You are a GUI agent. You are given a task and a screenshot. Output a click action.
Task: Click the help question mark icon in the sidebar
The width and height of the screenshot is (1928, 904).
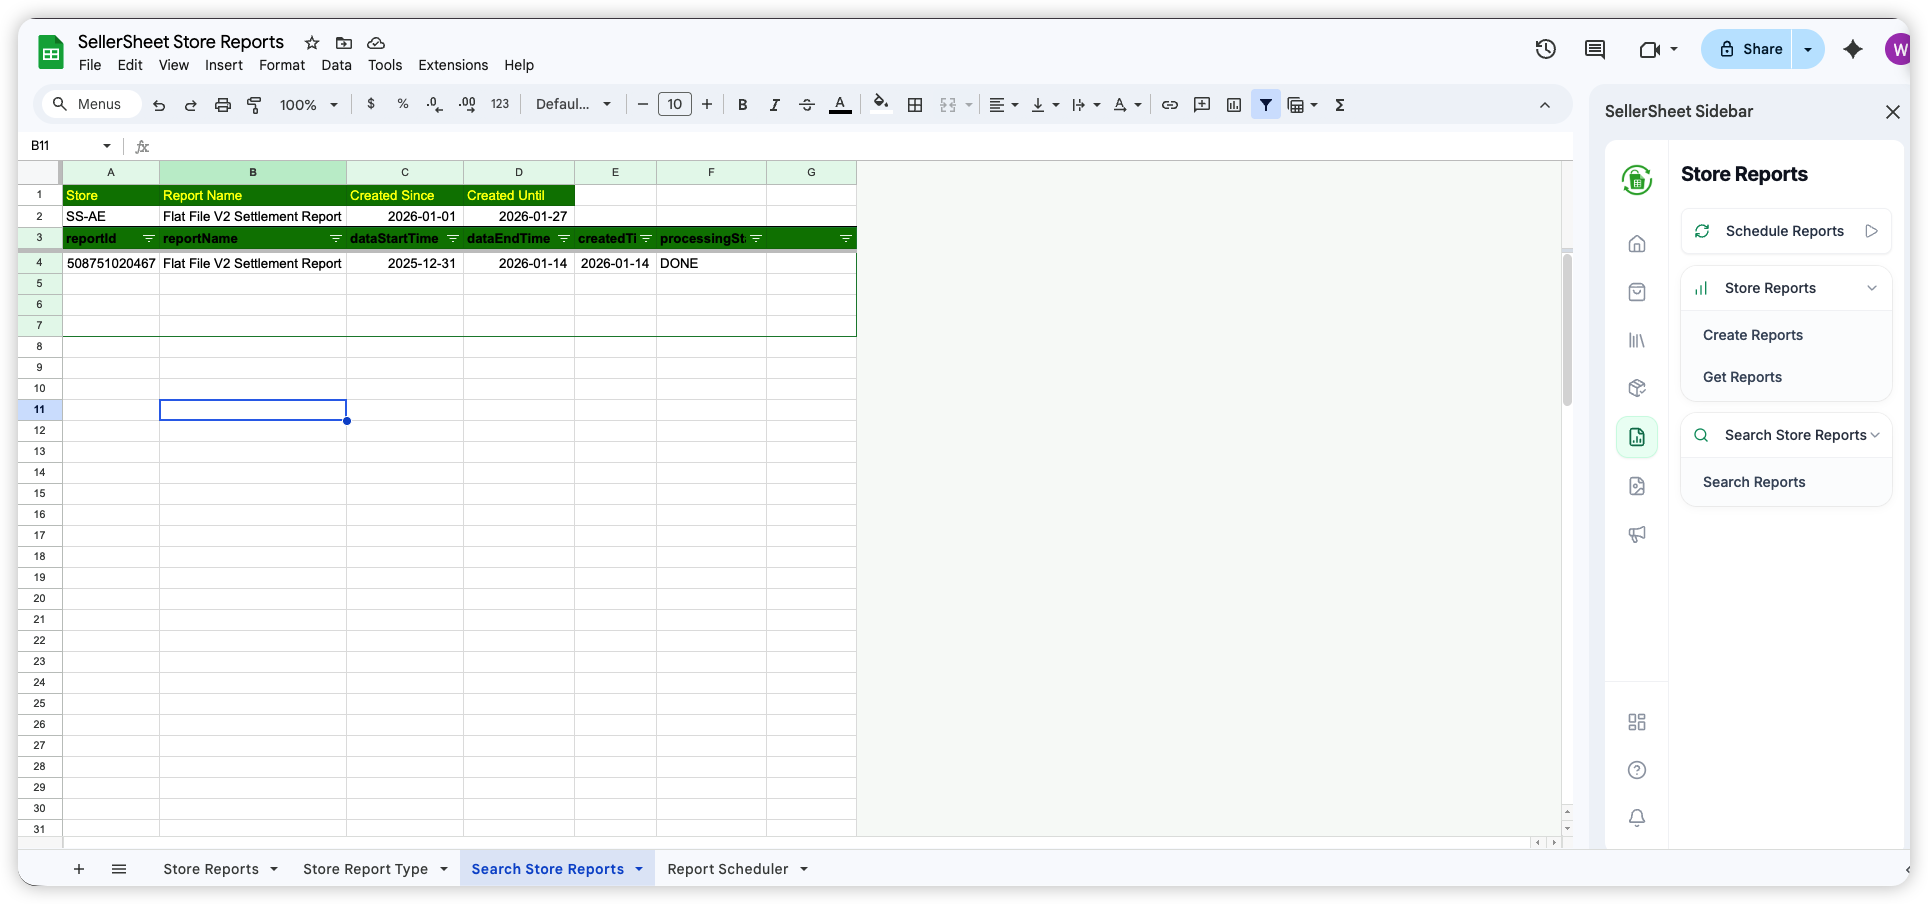(x=1637, y=770)
